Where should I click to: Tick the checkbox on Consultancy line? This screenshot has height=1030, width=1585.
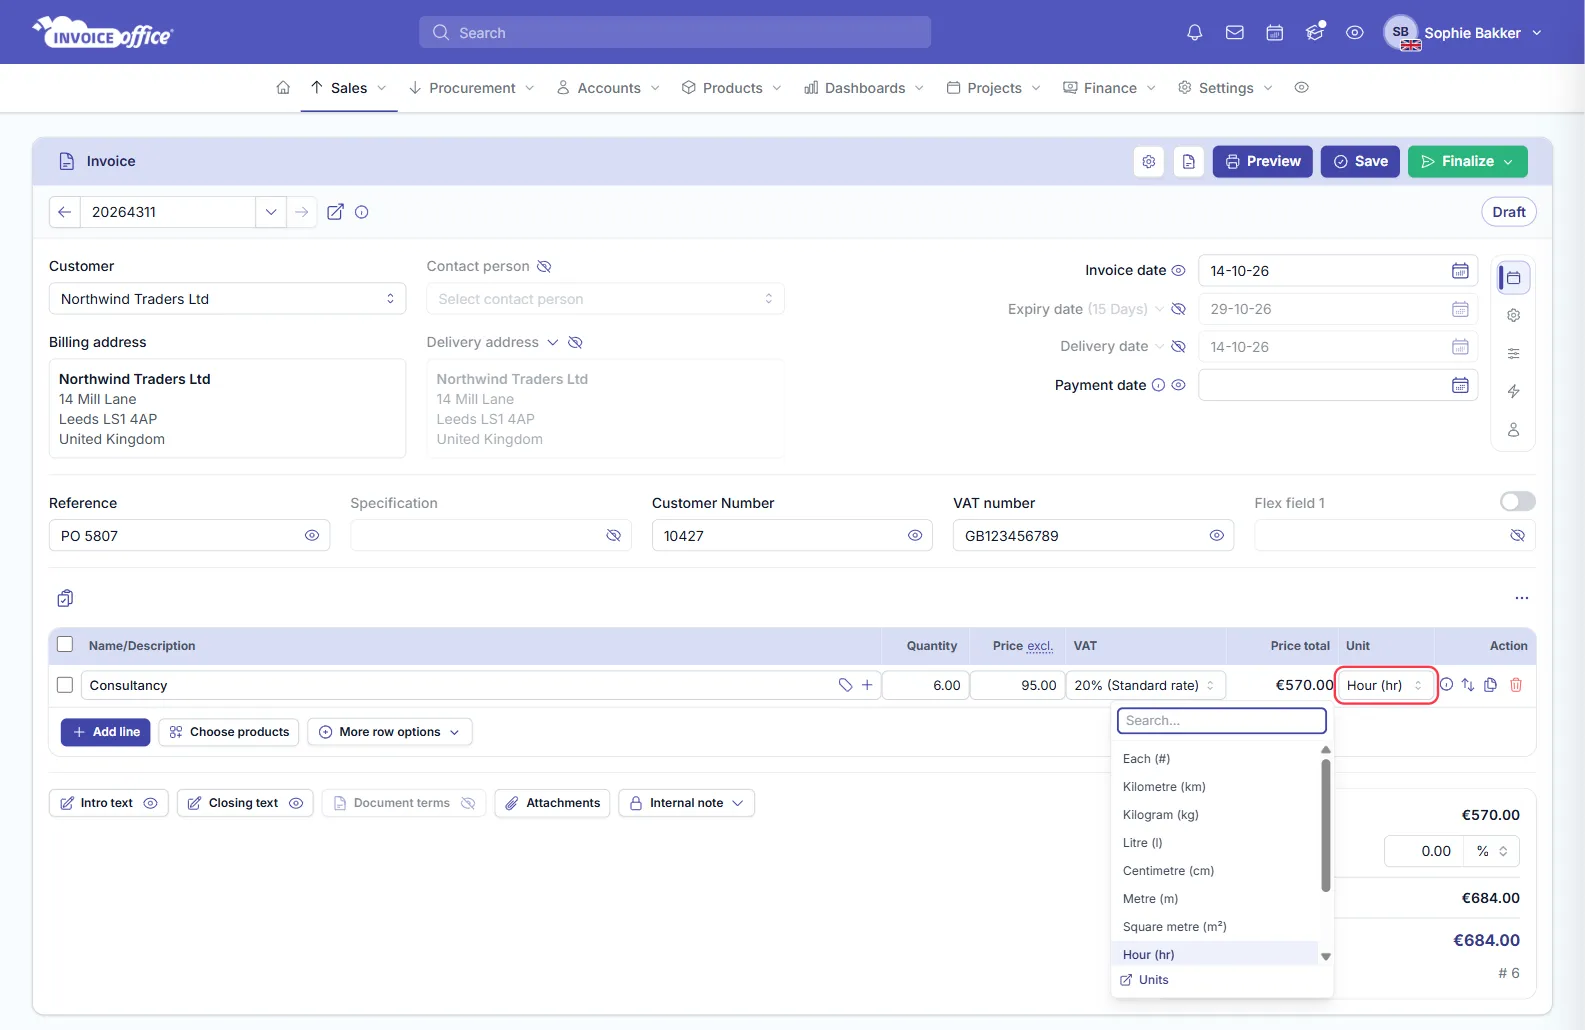pyautogui.click(x=65, y=685)
